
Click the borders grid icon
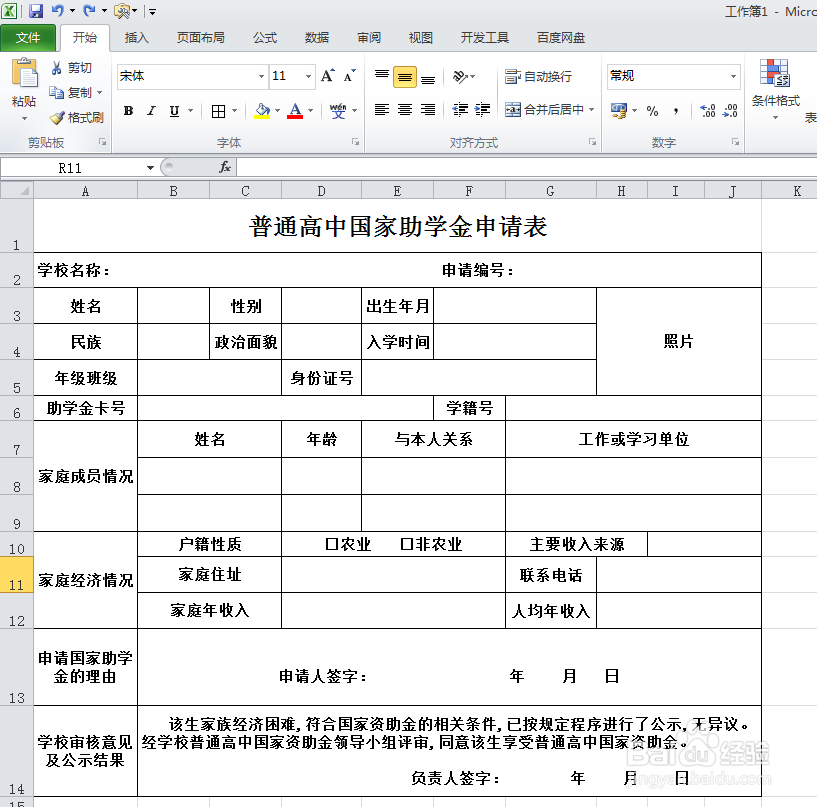click(x=218, y=111)
